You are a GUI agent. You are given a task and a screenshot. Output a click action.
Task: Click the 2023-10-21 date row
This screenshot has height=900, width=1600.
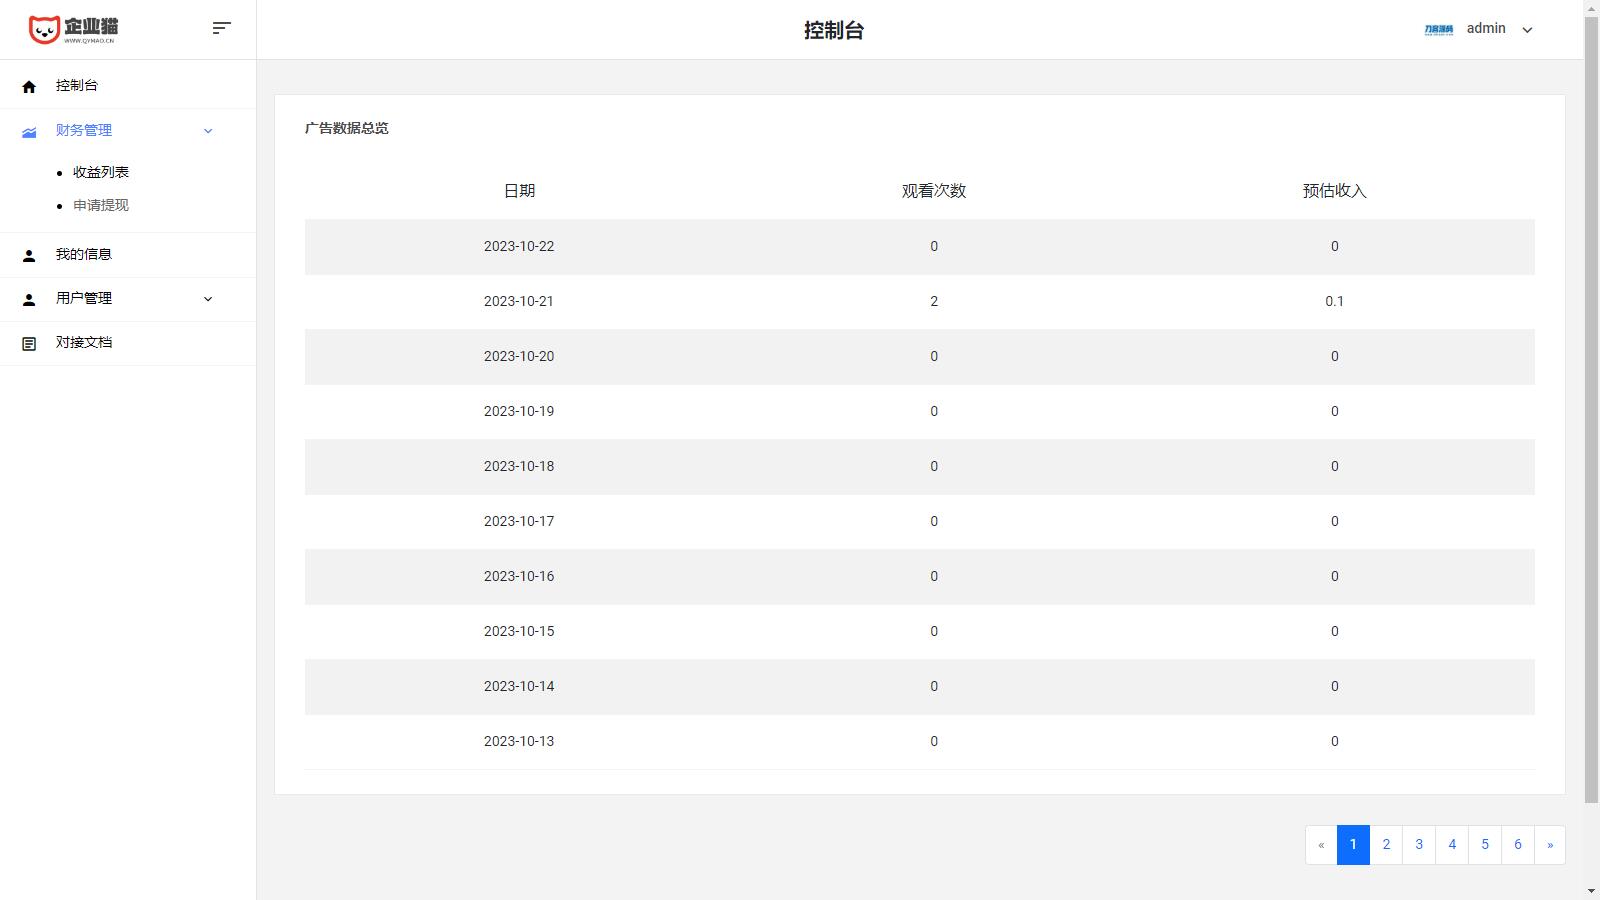(519, 301)
